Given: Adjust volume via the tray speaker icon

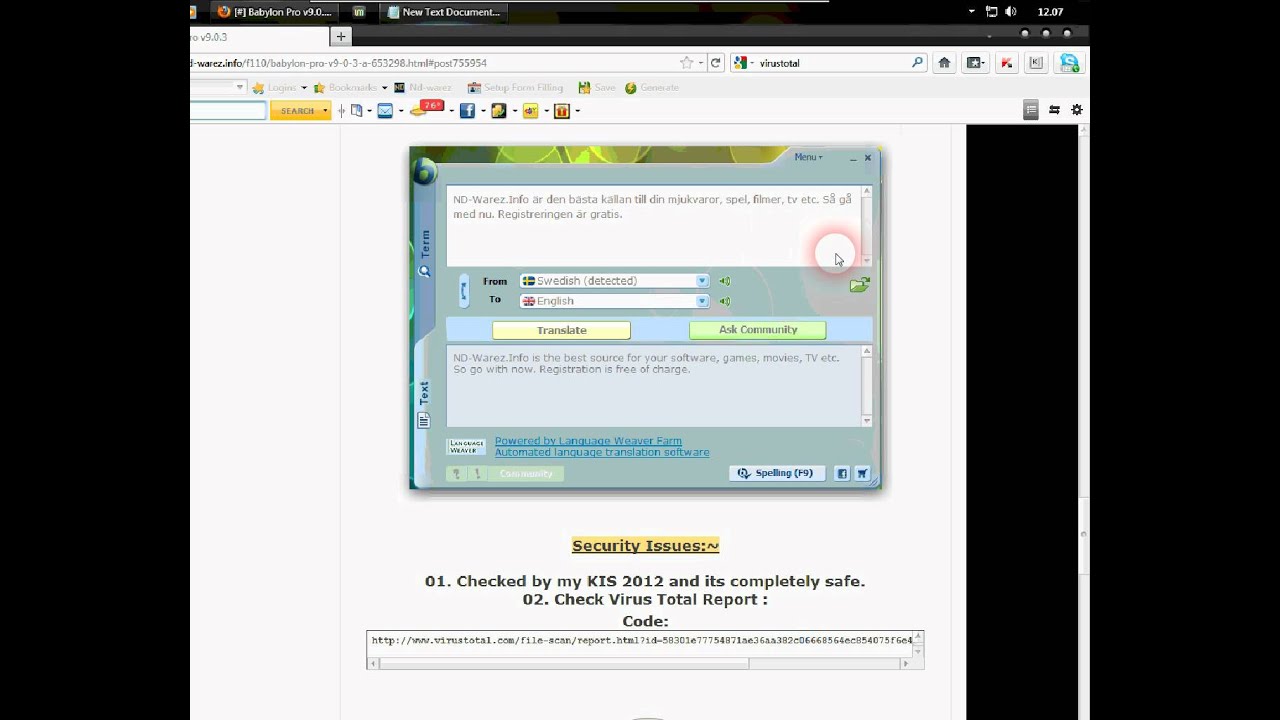Looking at the screenshot, I should tap(1010, 12).
